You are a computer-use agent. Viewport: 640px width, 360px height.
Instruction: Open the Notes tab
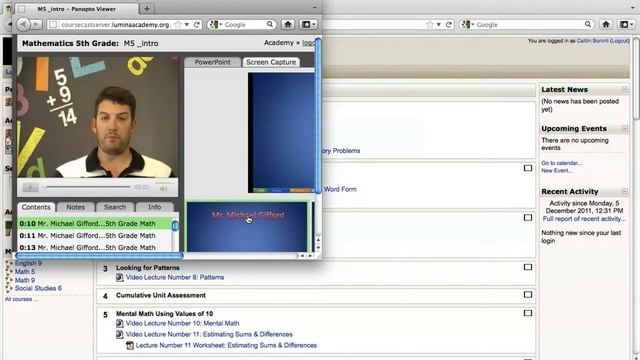point(76,207)
